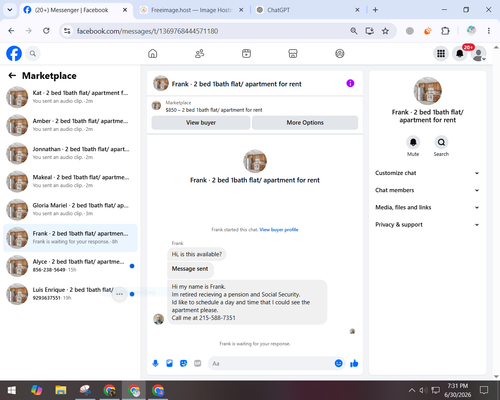The width and height of the screenshot is (500, 400).
Task: Click More Options button
Action: pyautogui.click(x=305, y=123)
